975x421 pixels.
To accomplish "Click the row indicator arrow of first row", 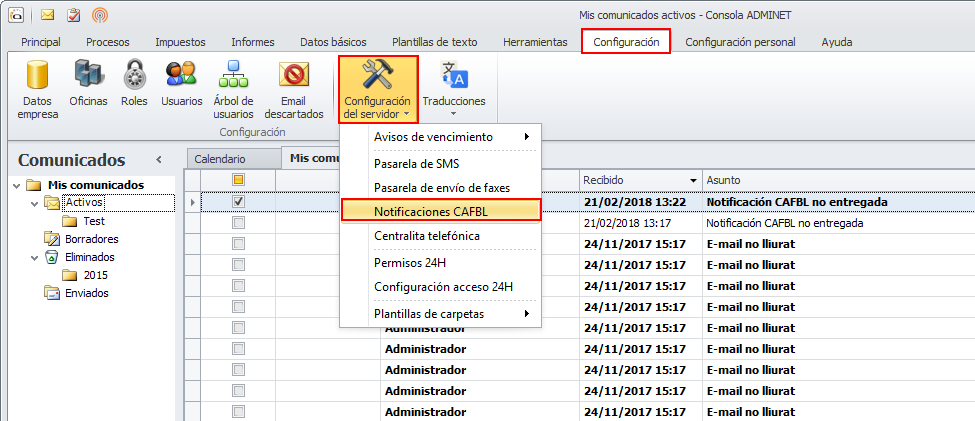I will click(x=192, y=202).
